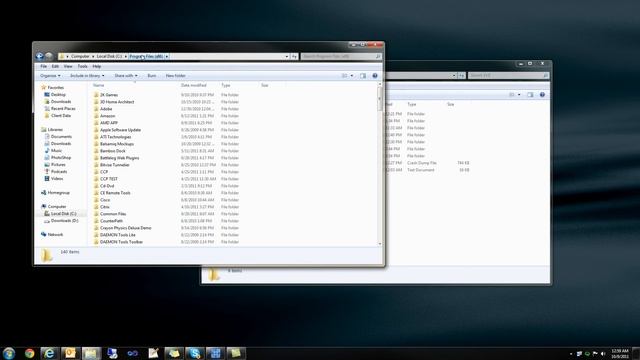Expand arrow after Program Files (x86) breadcrumb

coord(167,56)
